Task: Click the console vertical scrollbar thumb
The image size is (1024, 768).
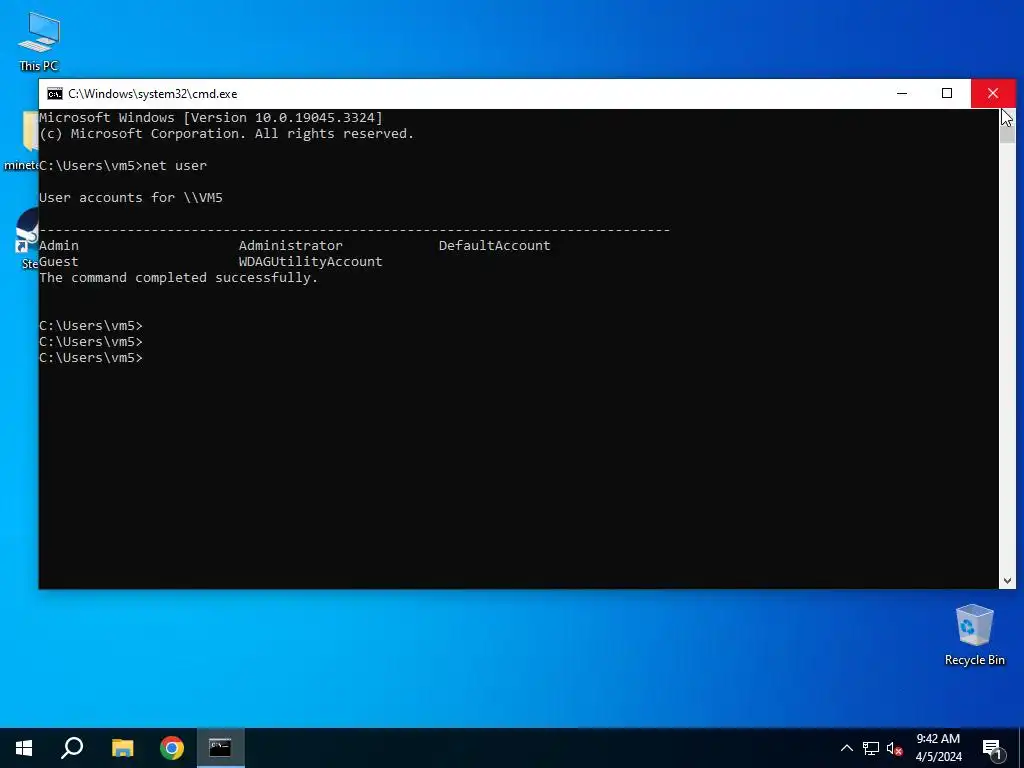Action: [x=1007, y=133]
